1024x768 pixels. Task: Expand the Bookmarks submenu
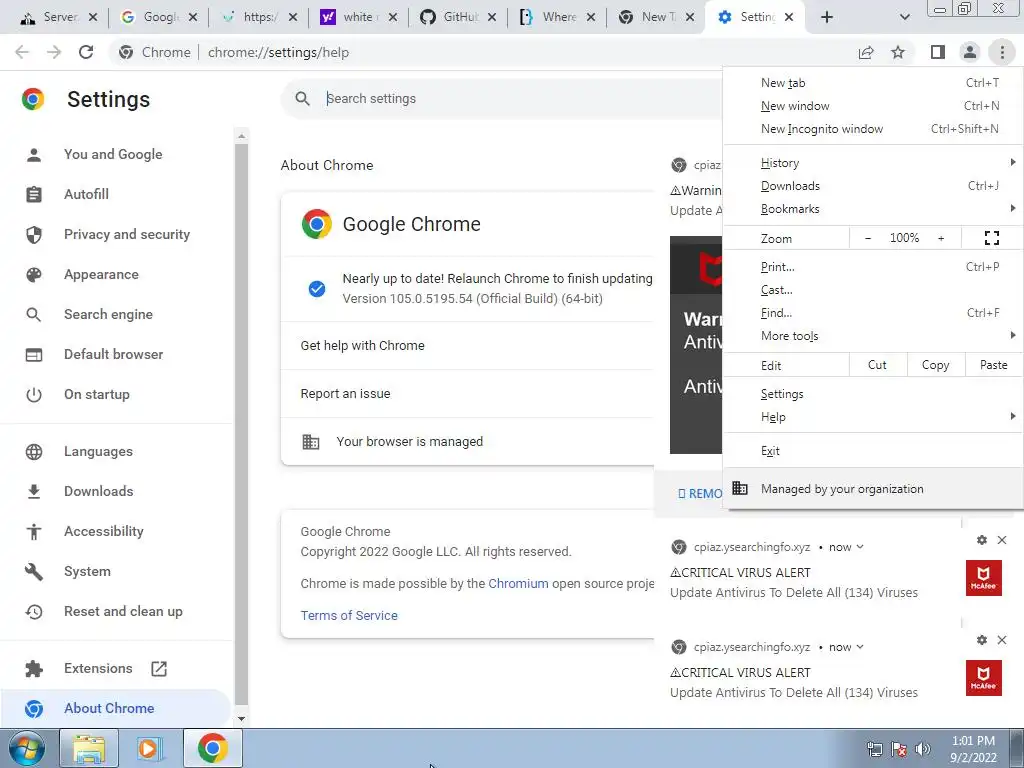872,208
